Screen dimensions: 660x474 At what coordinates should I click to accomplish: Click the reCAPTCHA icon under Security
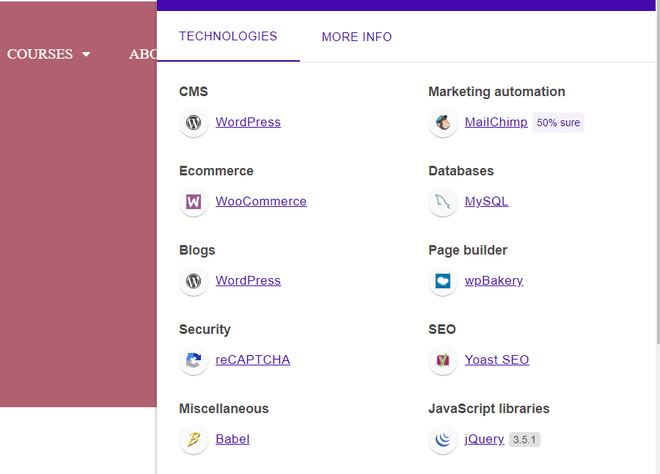[x=194, y=360]
